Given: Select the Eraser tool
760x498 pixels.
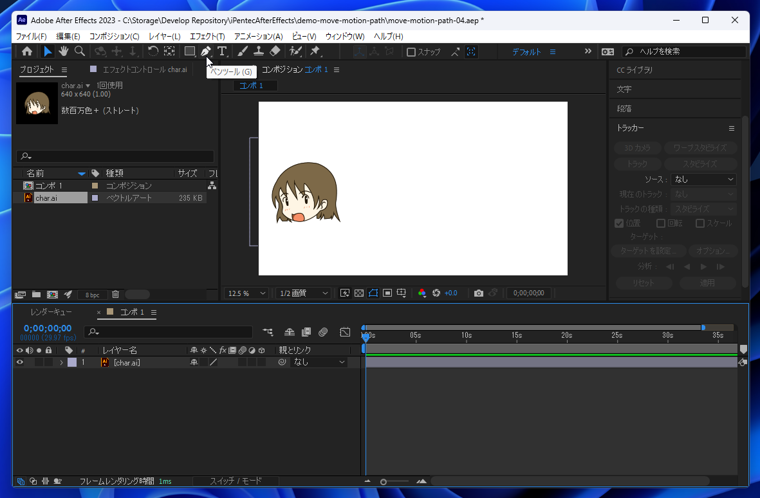Looking at the screenshot, I should 275,52.
